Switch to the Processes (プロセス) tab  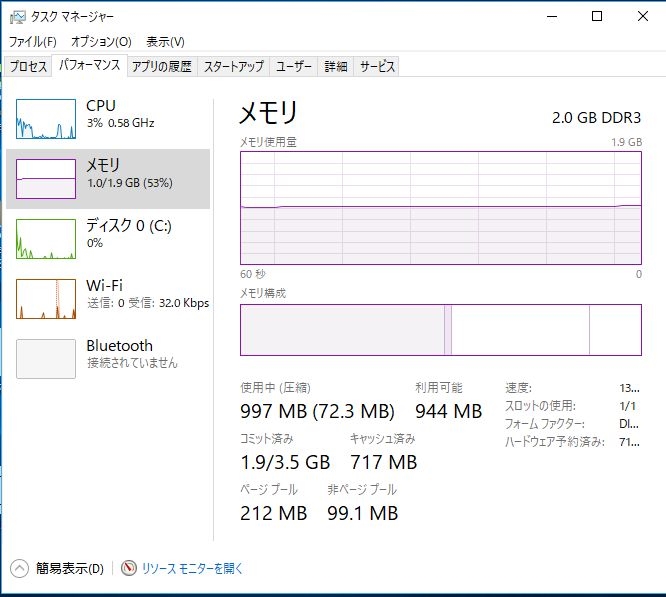(x=28, y=67)
